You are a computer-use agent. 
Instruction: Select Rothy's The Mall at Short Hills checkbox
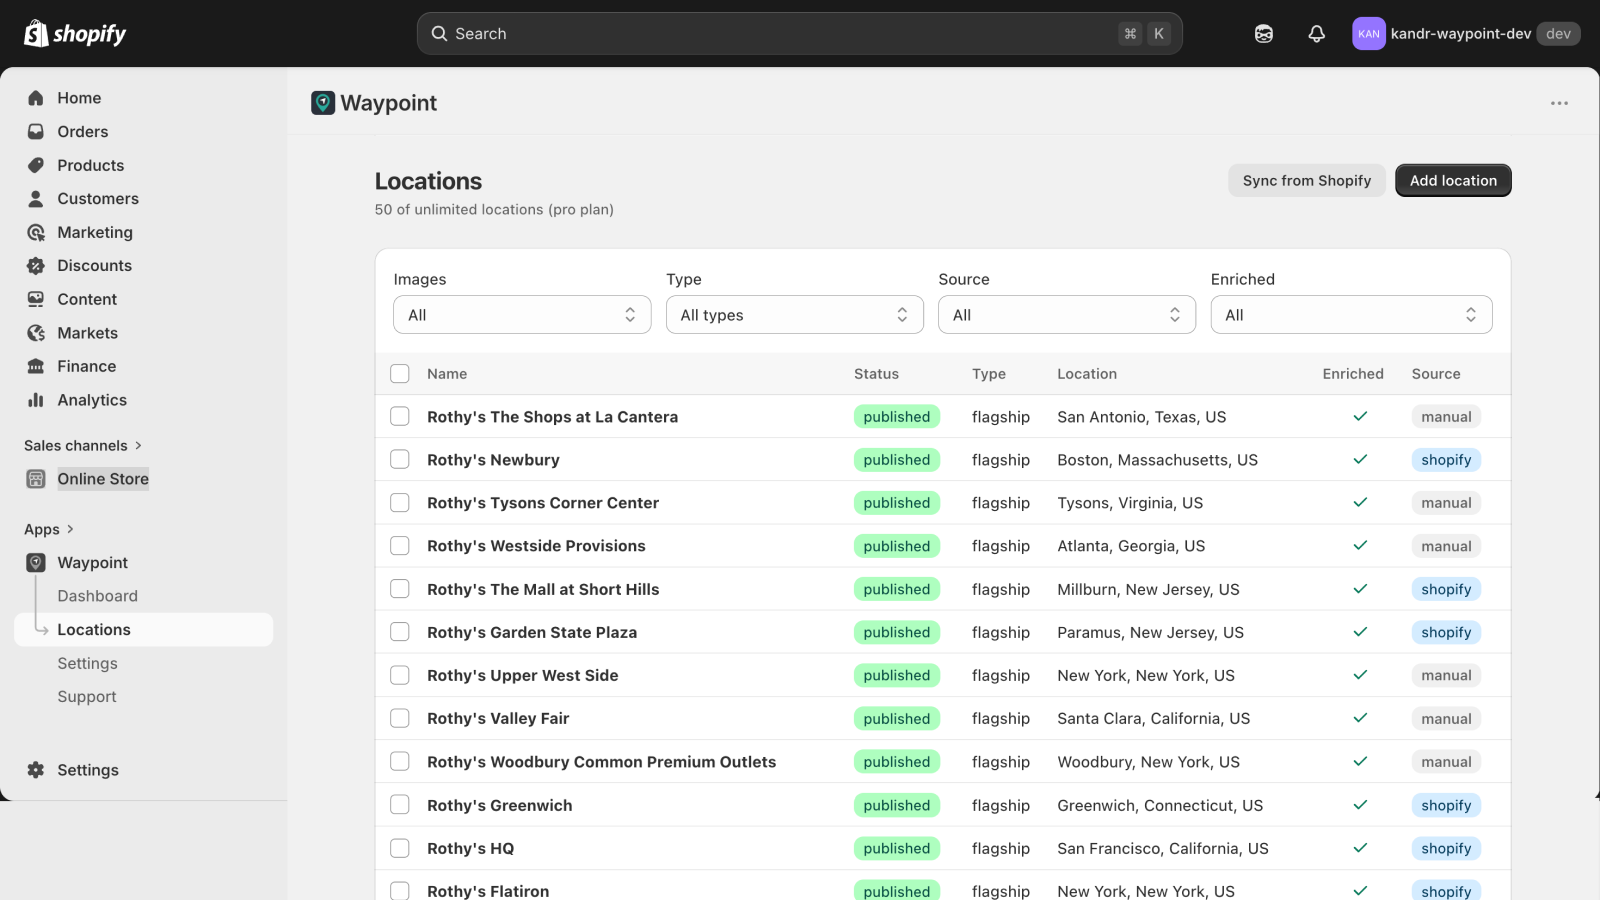(x=400, y=589)
